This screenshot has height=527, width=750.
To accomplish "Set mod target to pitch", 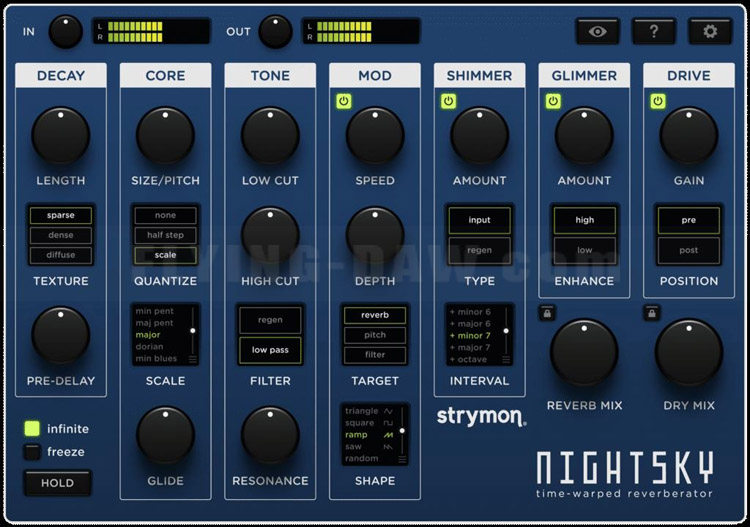I will pos(375,335).
